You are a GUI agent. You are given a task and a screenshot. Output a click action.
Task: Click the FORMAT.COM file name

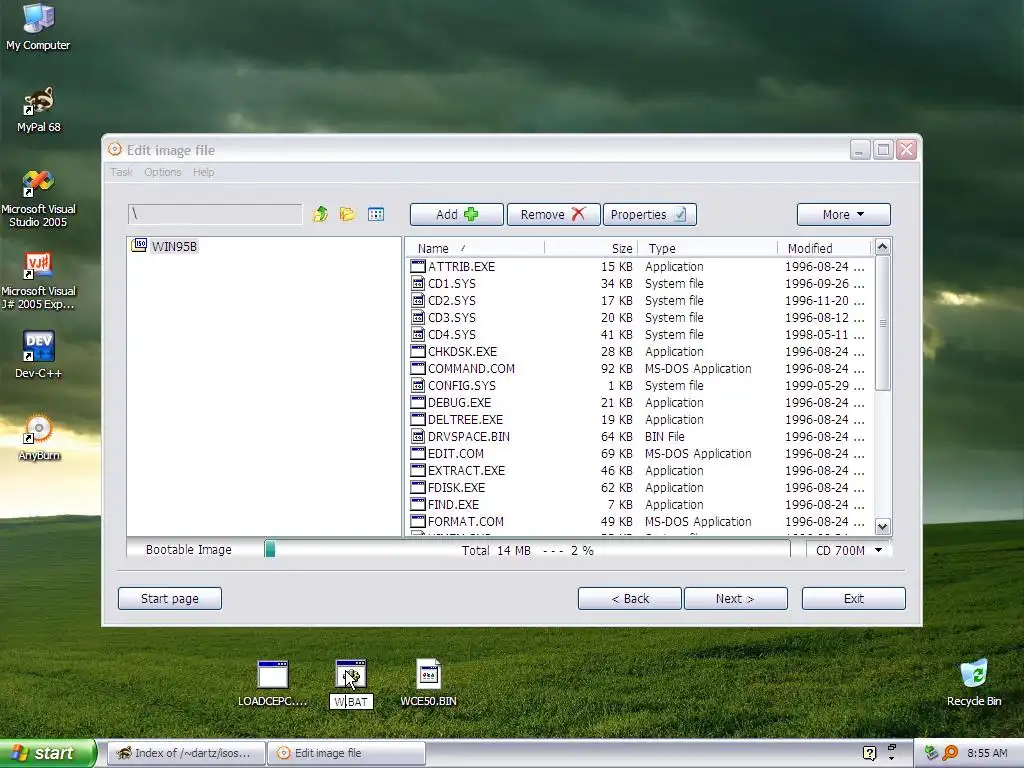click(x=466, y=521)
